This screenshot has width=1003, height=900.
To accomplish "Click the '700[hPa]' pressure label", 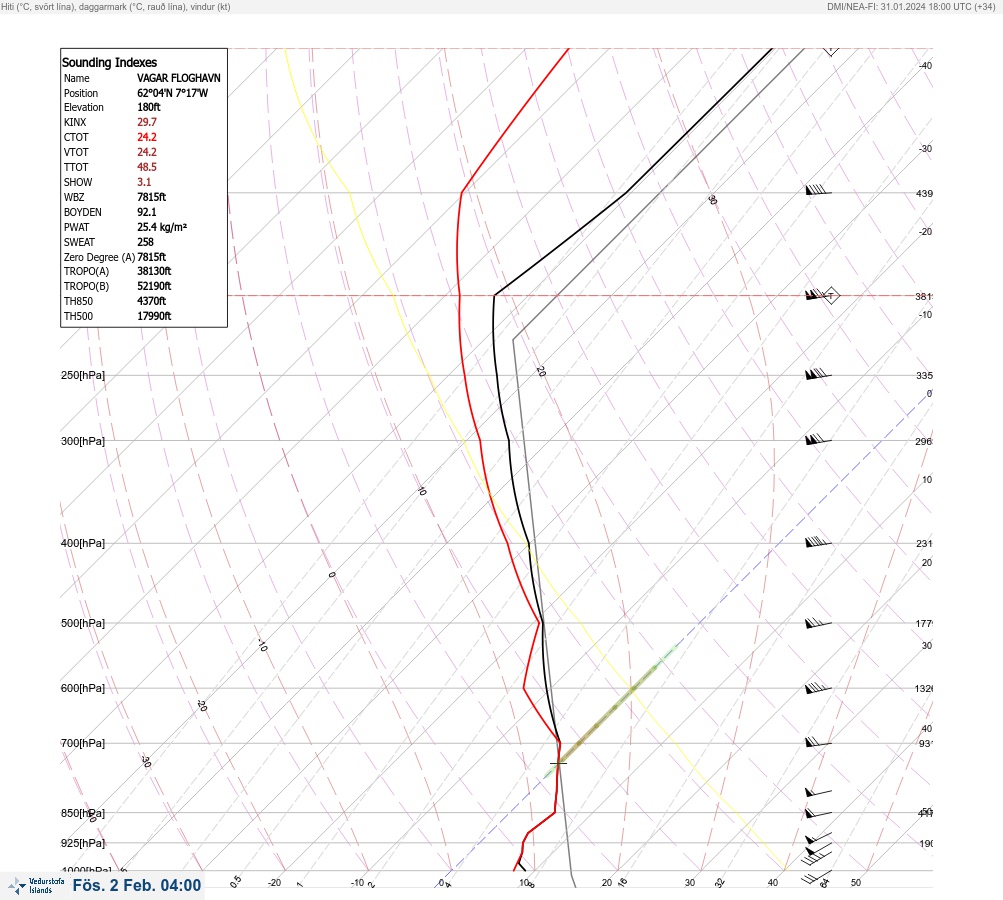I will pos(83,743).
